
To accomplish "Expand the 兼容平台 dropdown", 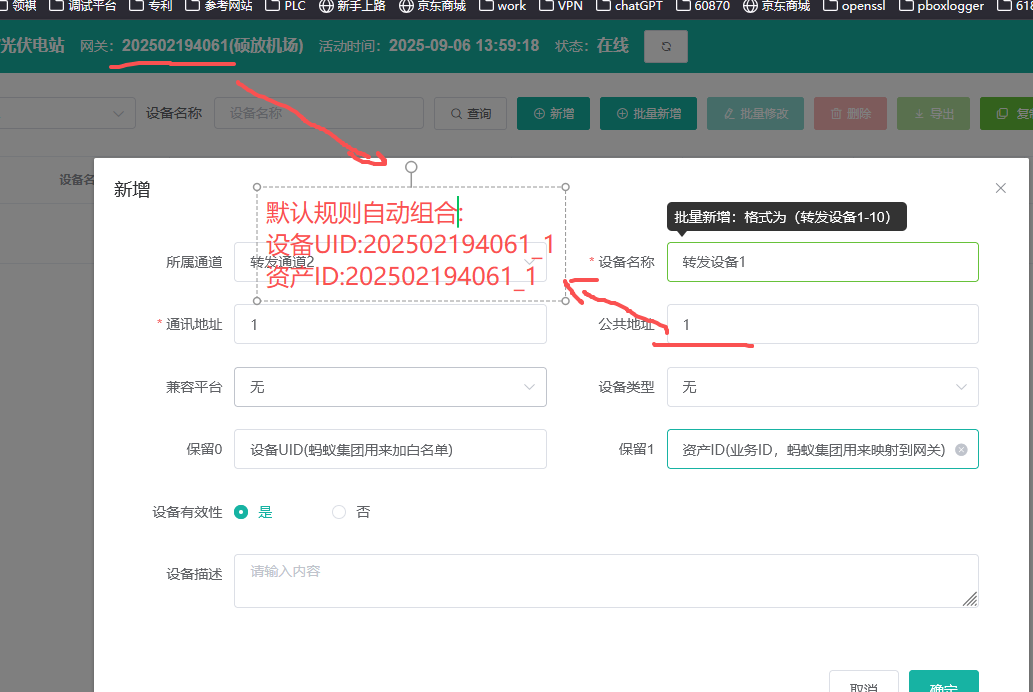I will [390, 387].
